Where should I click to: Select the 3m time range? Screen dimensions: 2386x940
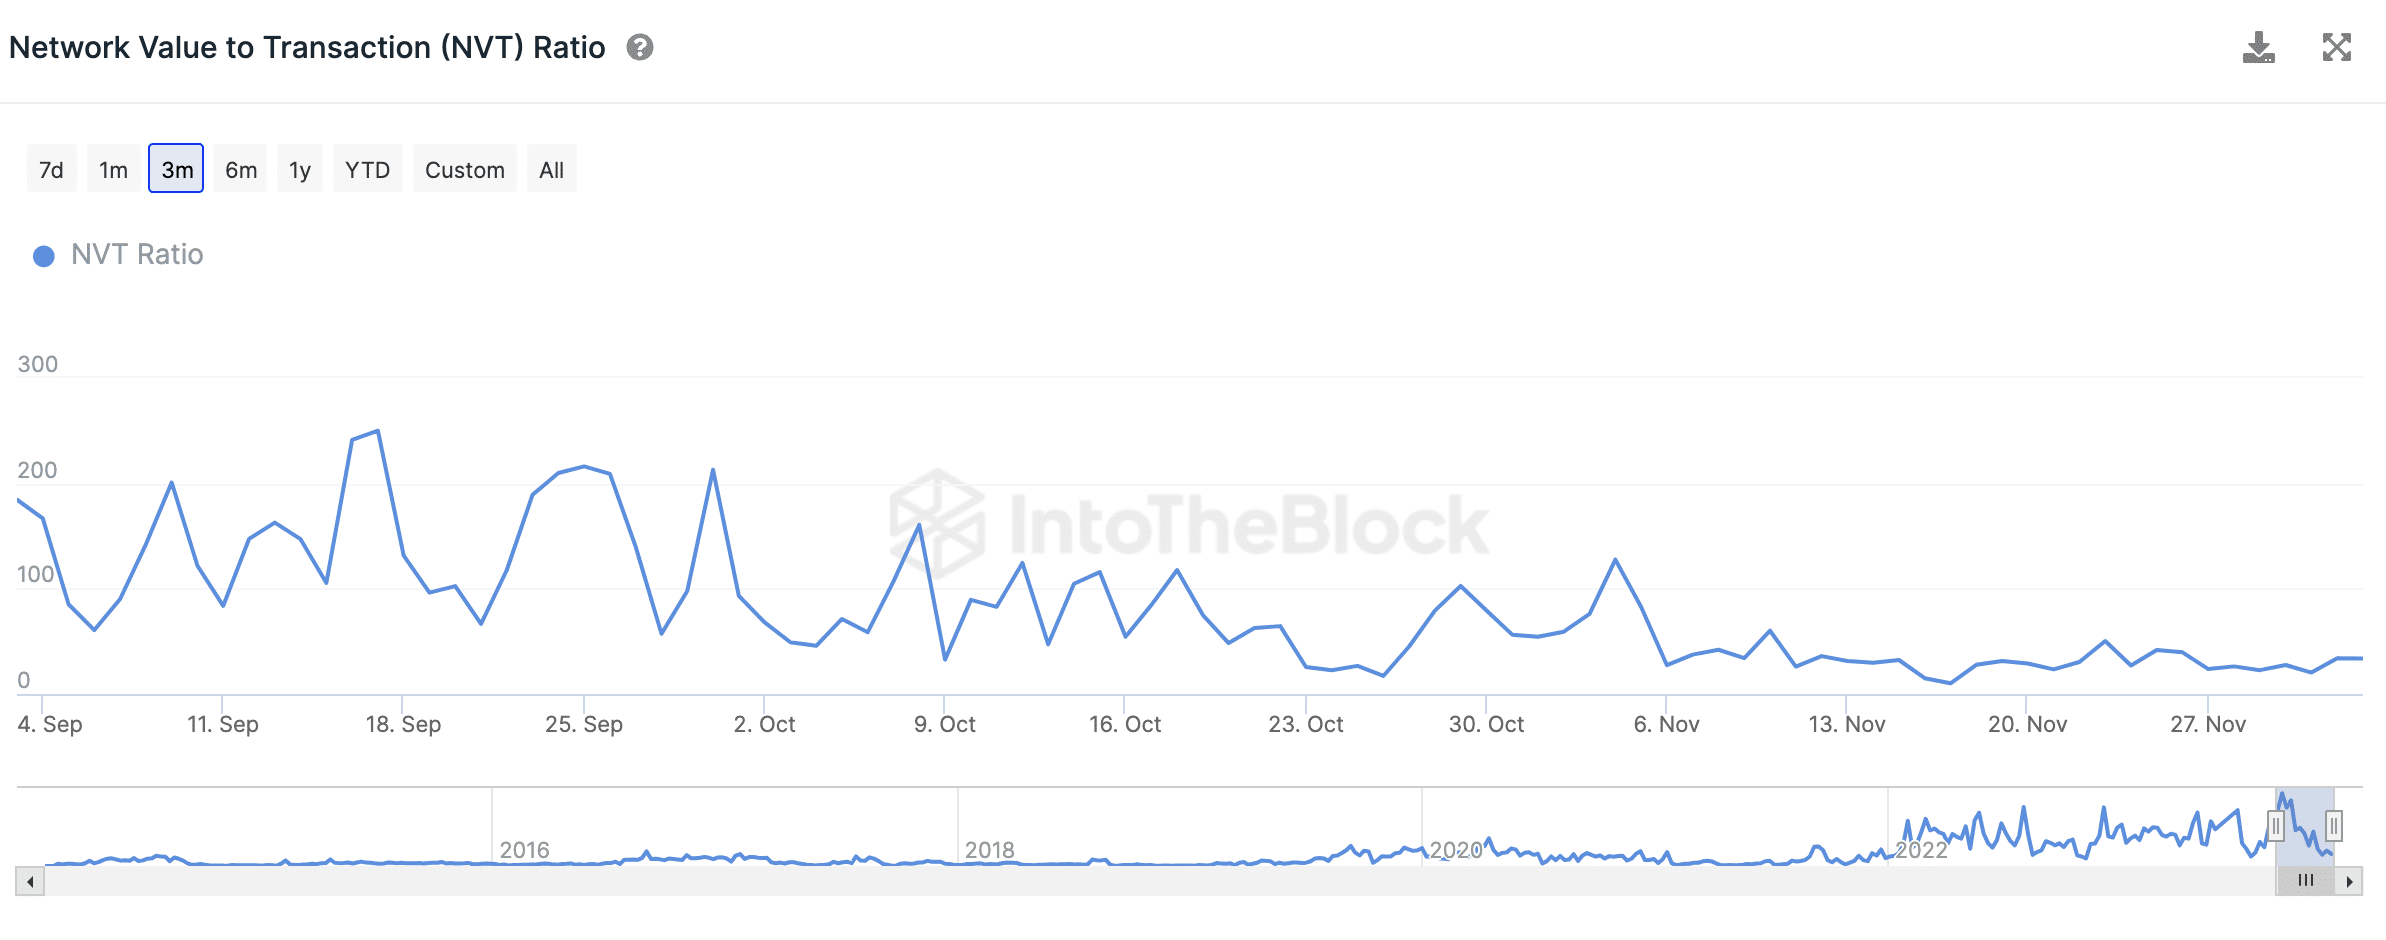(x=176, y=169)
